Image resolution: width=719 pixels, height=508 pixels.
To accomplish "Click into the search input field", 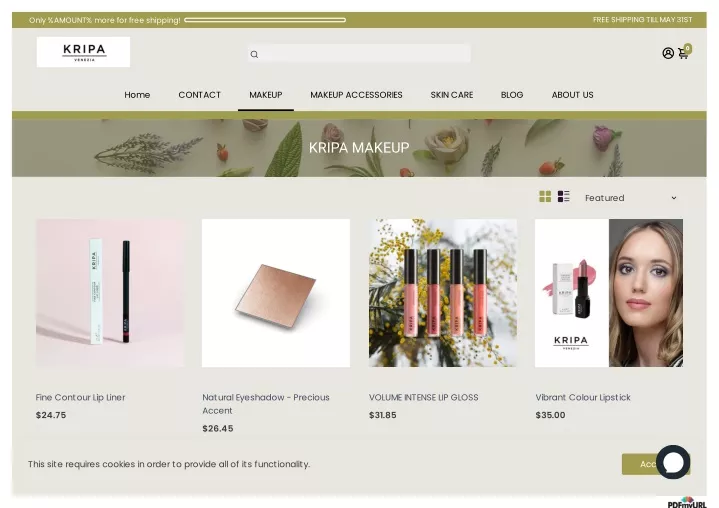I will (360, 54).
